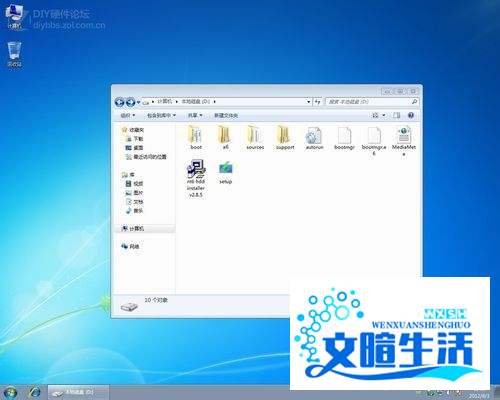Viewport: 500px width, 400px height.
Task: Select the bootmgr.efi file
Action: (x=374, y=141)
